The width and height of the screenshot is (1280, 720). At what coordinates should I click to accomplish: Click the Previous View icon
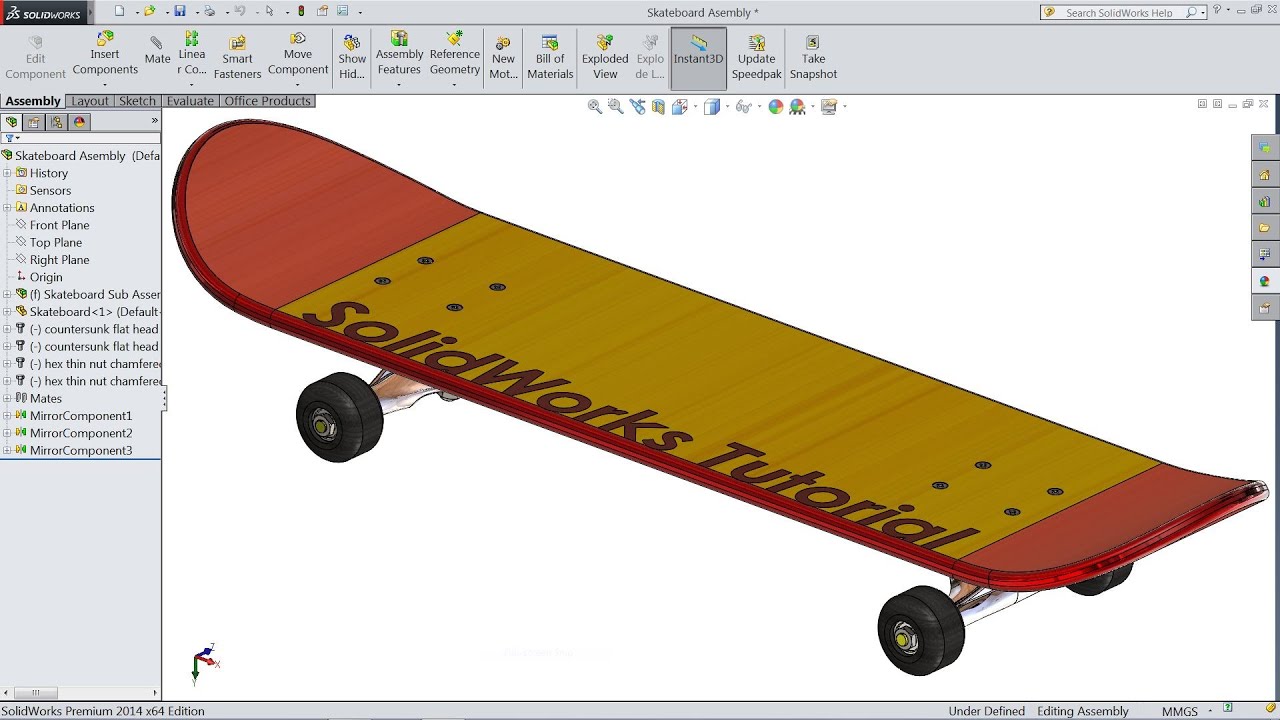(x=637, y=106)
